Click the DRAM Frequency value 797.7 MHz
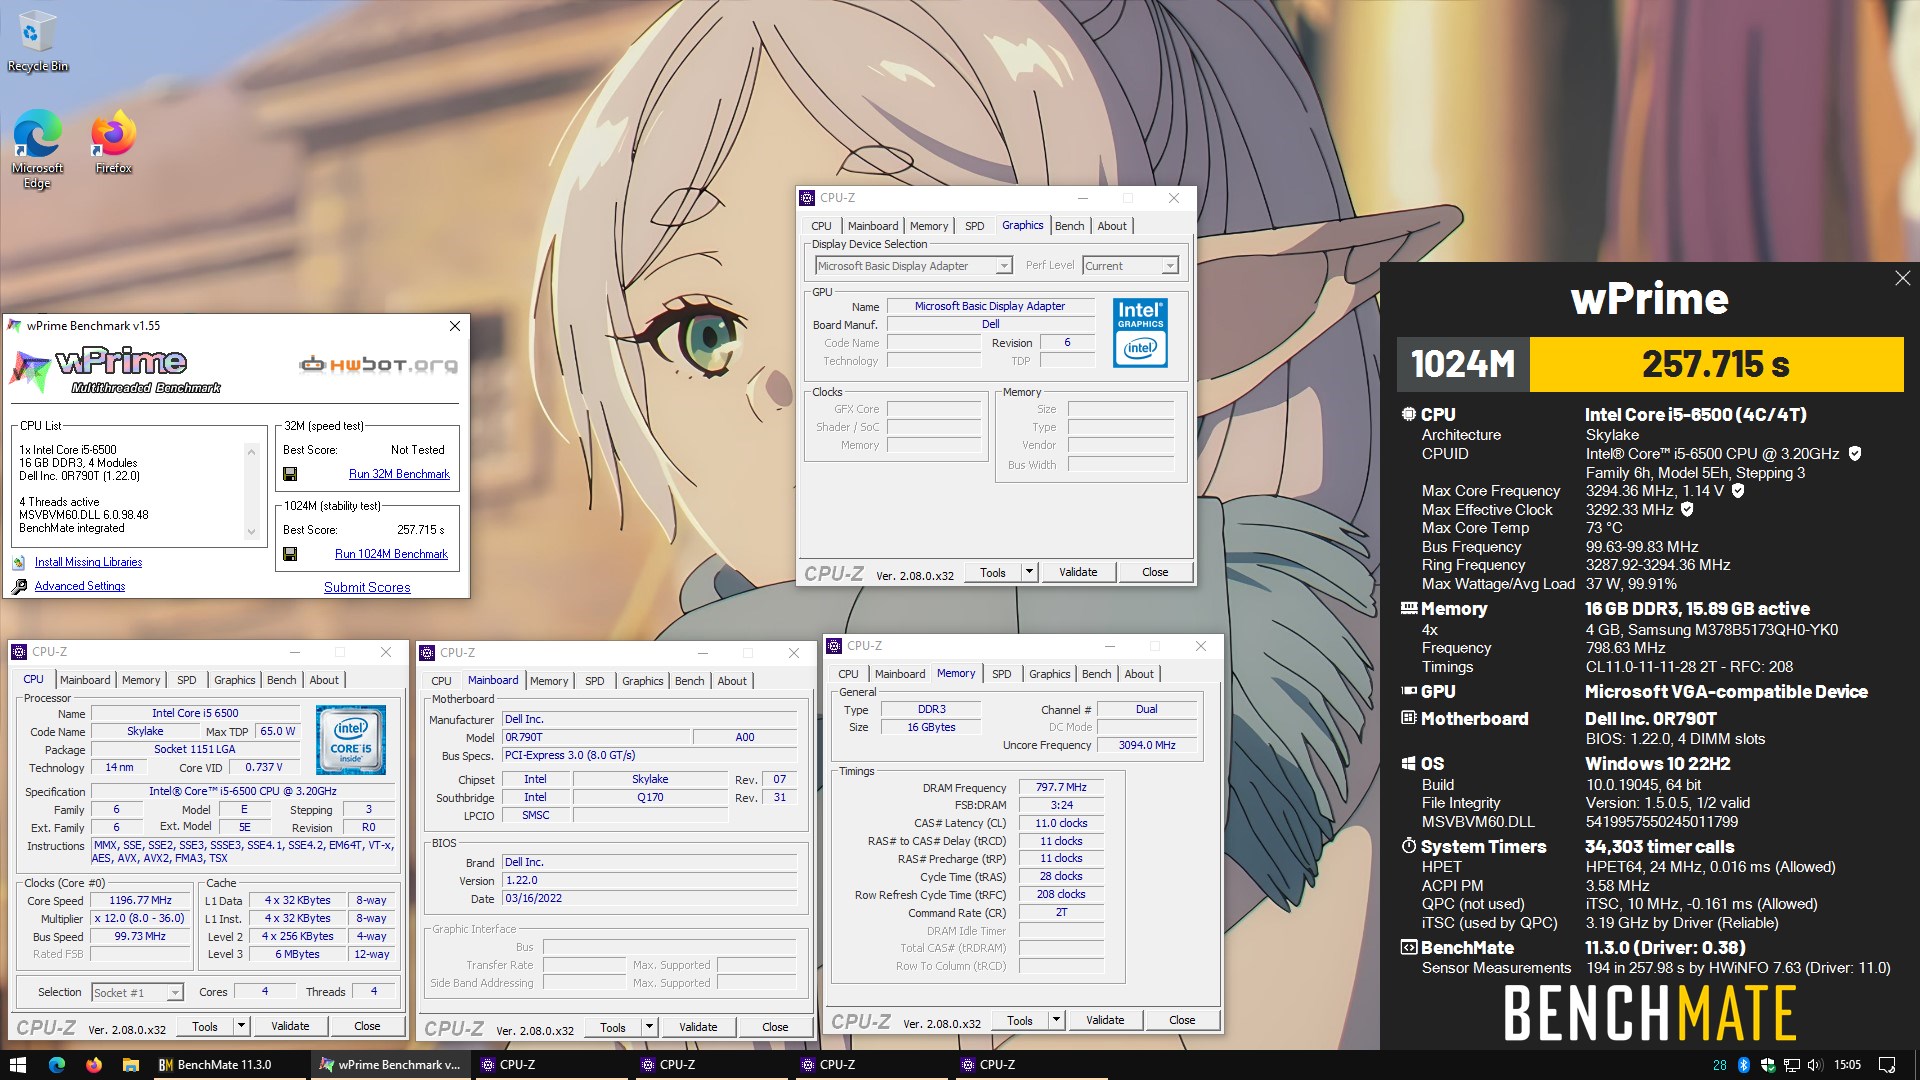Image resolution: width=1920 pixels, height=1080 pixels. 1061,788
